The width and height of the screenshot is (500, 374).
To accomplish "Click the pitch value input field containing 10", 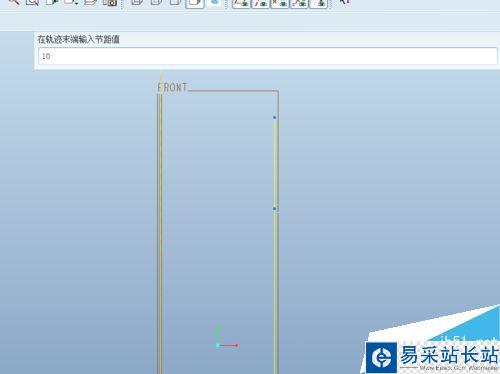I will 268,56.
